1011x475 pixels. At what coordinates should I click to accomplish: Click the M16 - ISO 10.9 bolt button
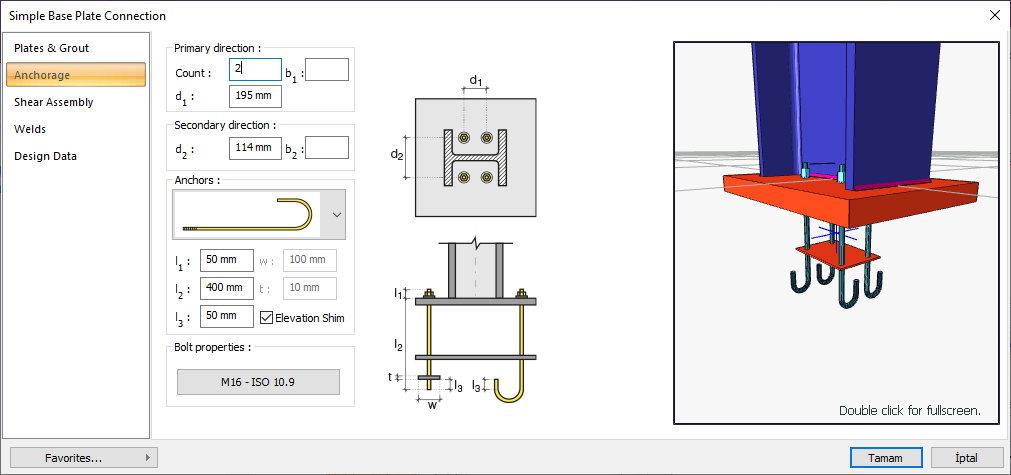(x=258, y=382)
